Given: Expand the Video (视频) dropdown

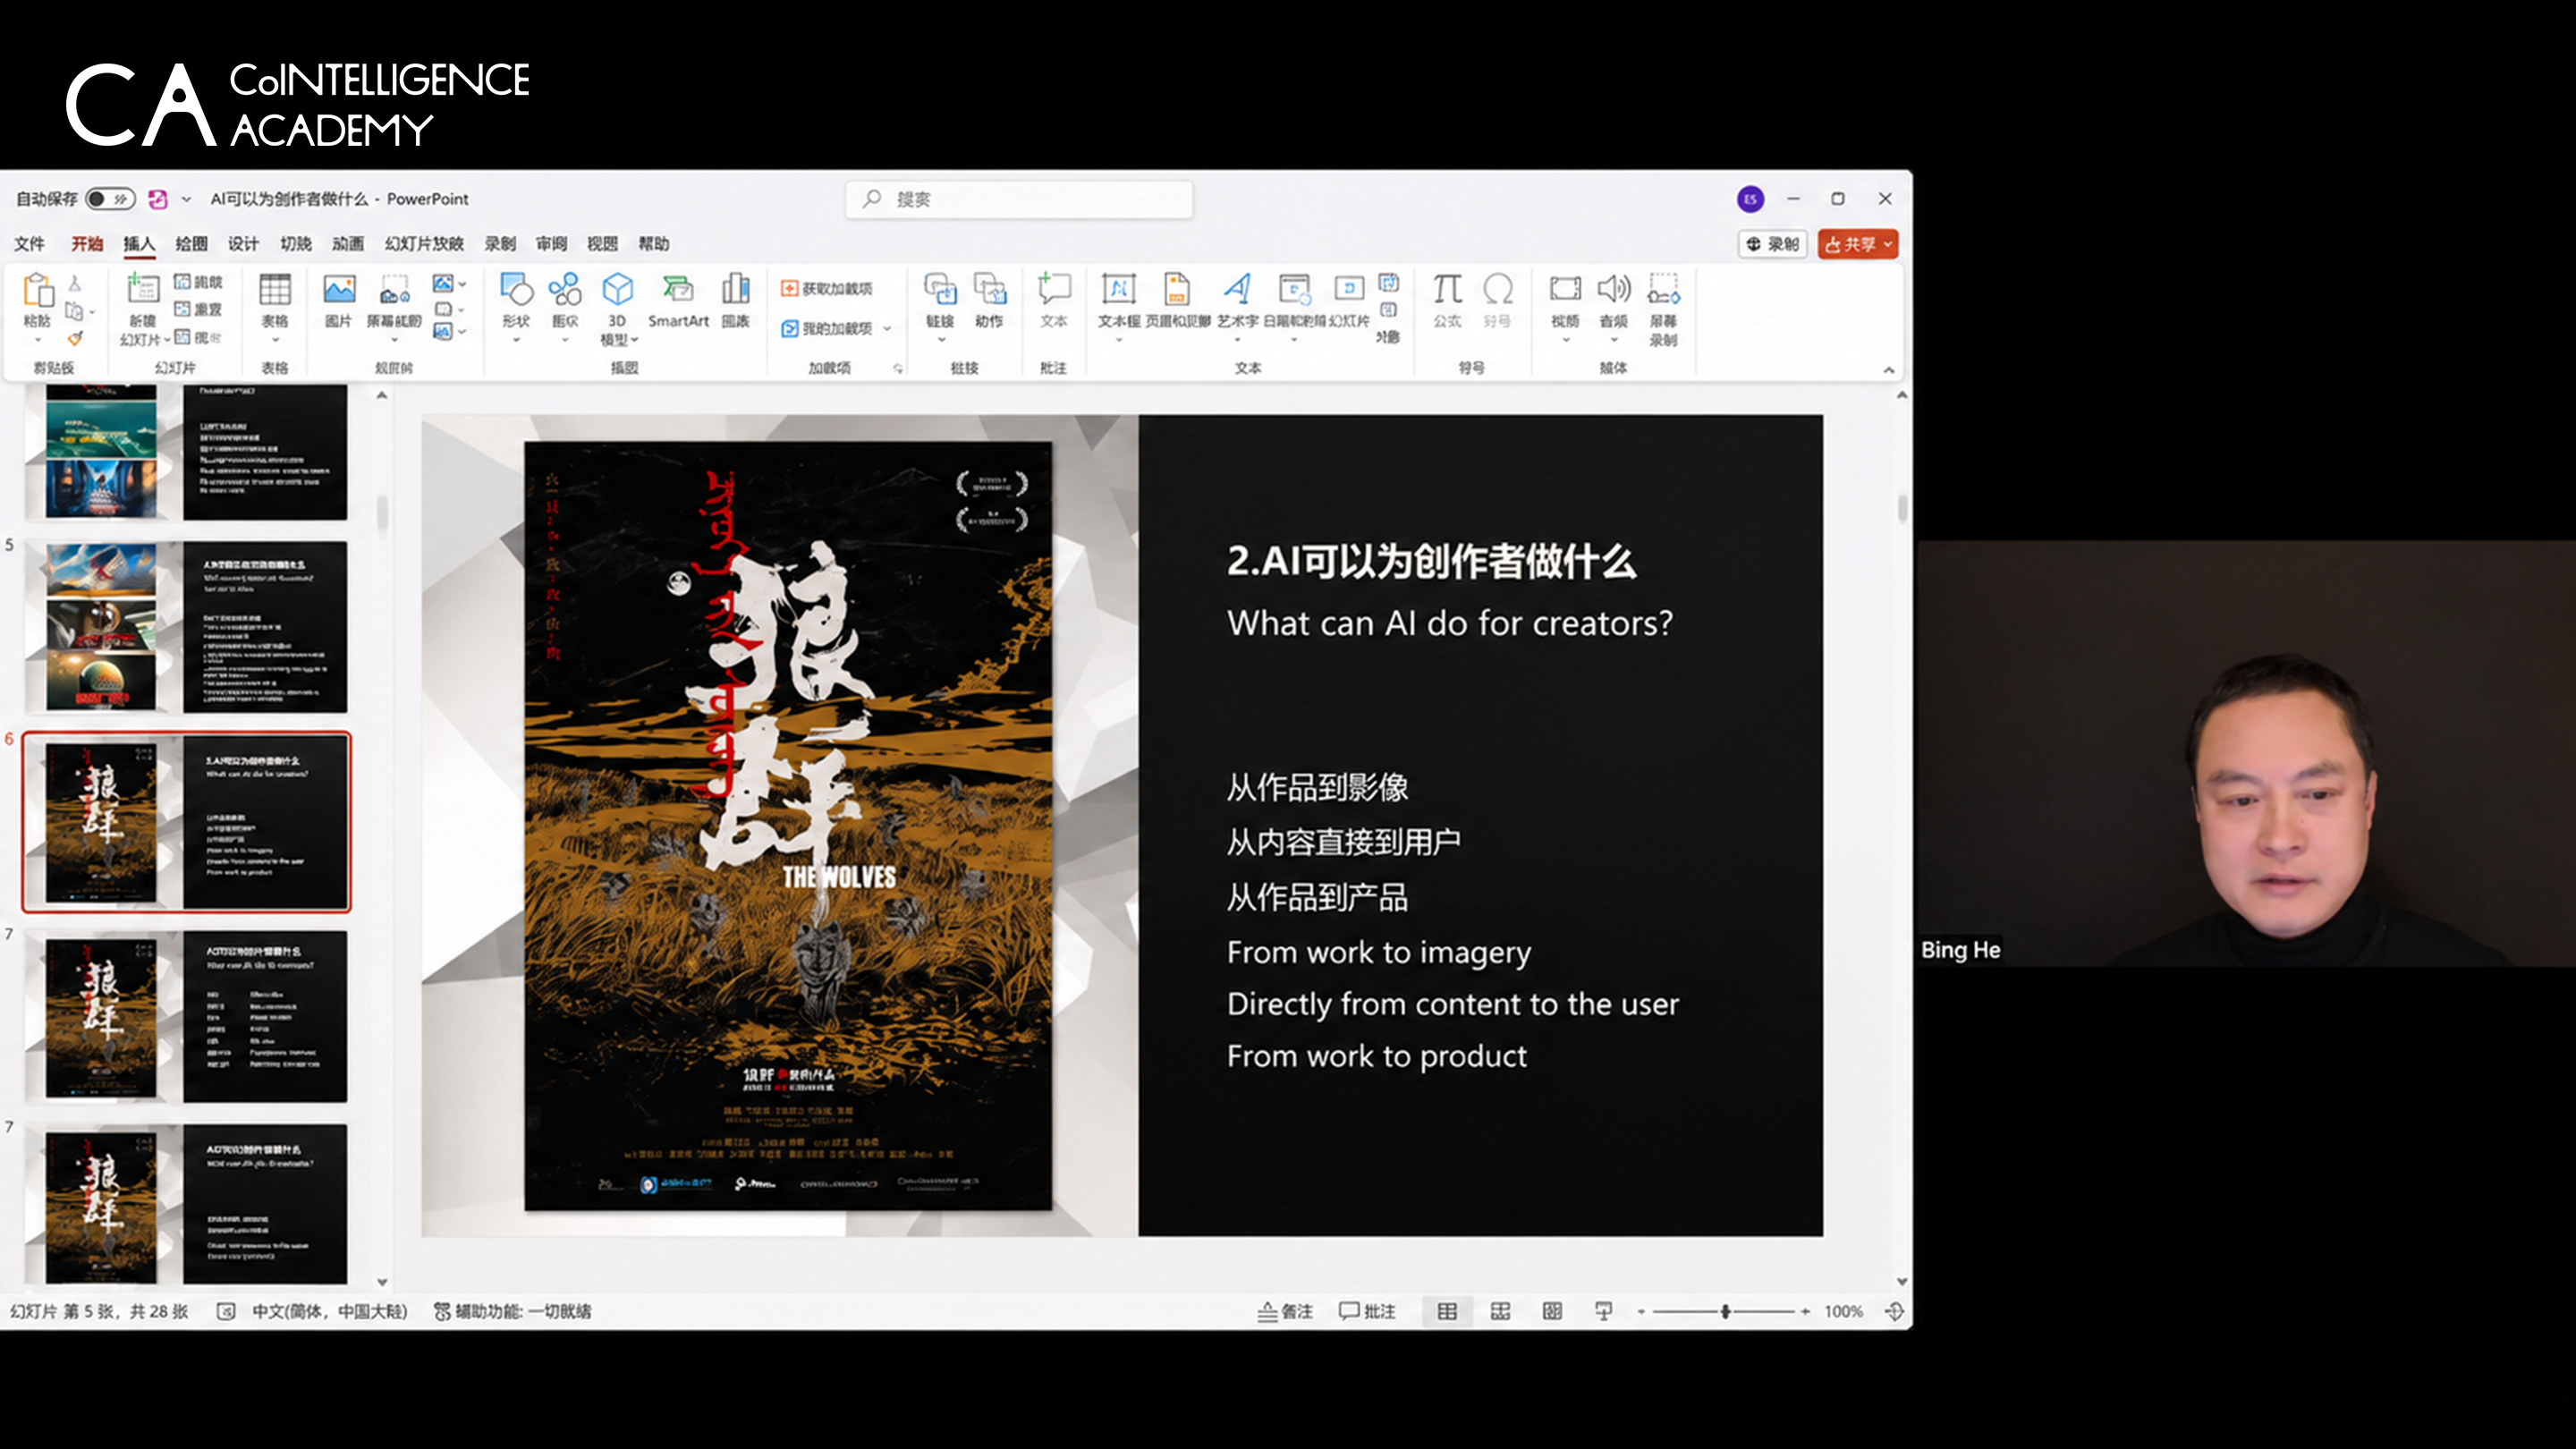Looking at the screenshot, I should (1565, 340).
